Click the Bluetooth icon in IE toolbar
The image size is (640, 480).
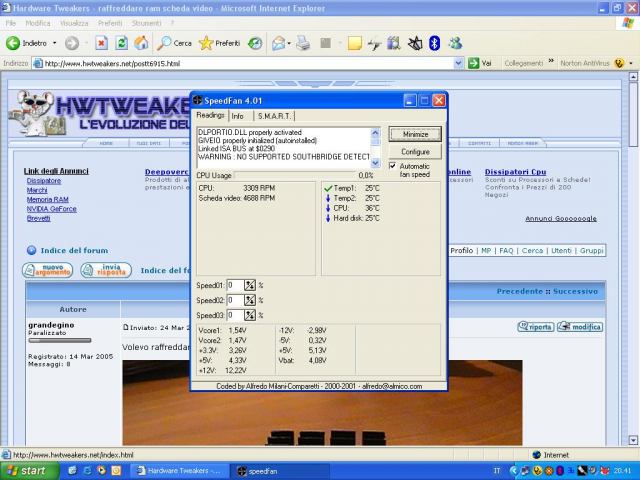(434, 43)
